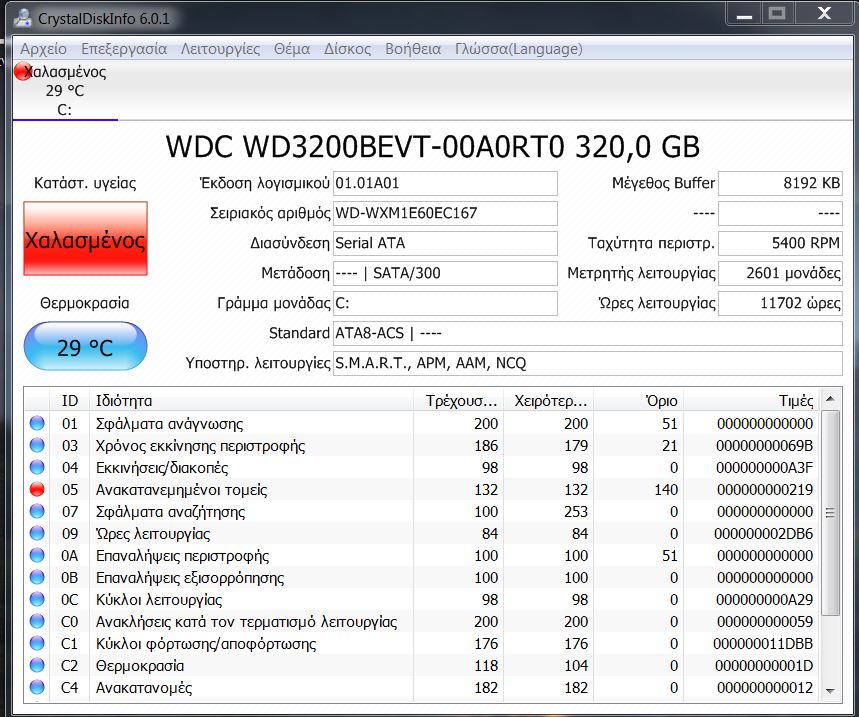Open the Αρχείο menu
Viewport: 859px width, 717px height.
click(43, 49)
